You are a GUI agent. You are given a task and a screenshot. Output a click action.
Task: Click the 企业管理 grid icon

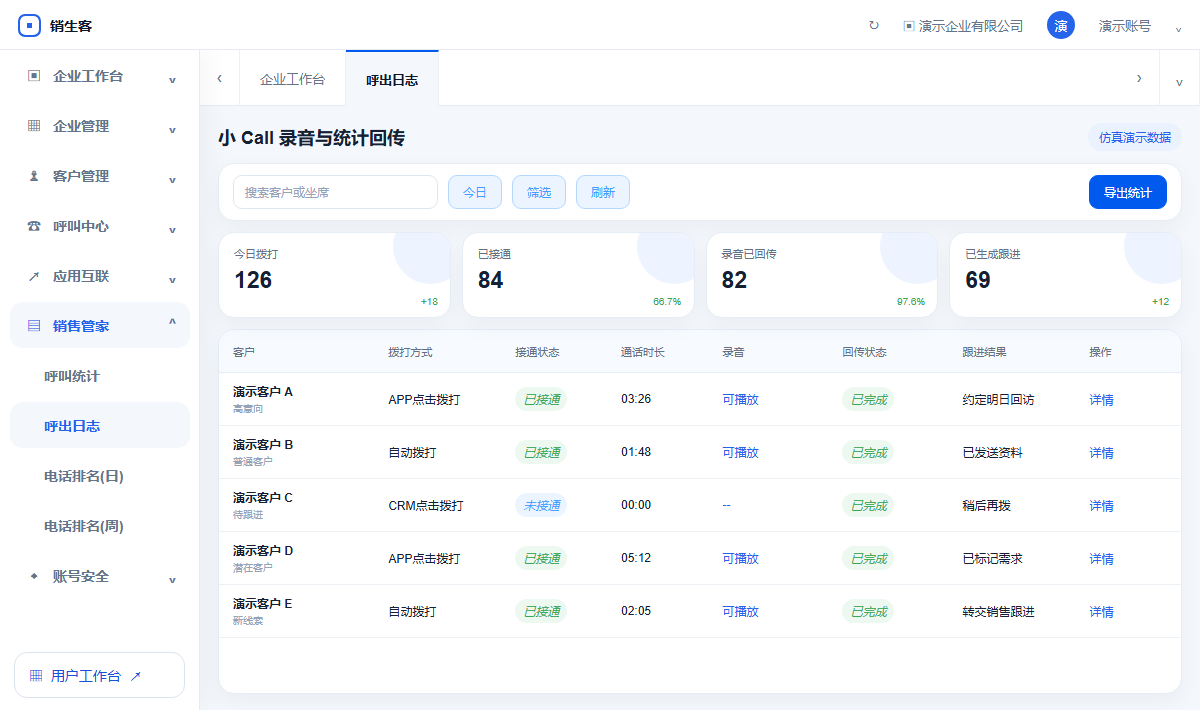34,126
